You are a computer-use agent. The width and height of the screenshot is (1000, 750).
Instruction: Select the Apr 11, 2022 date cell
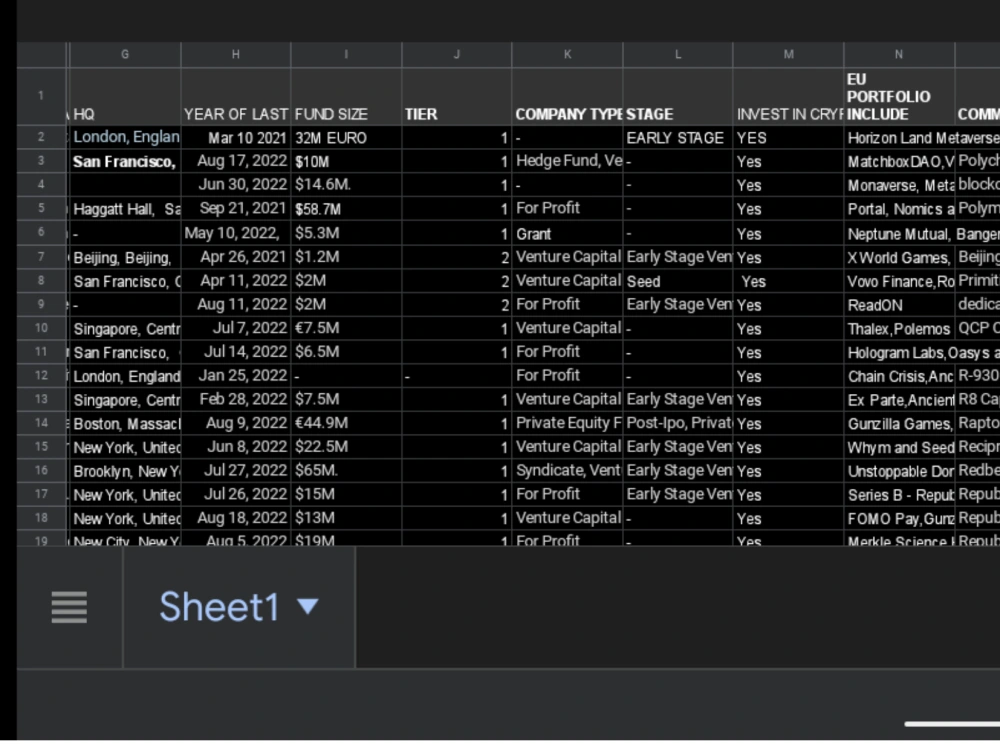pos(235,281)
